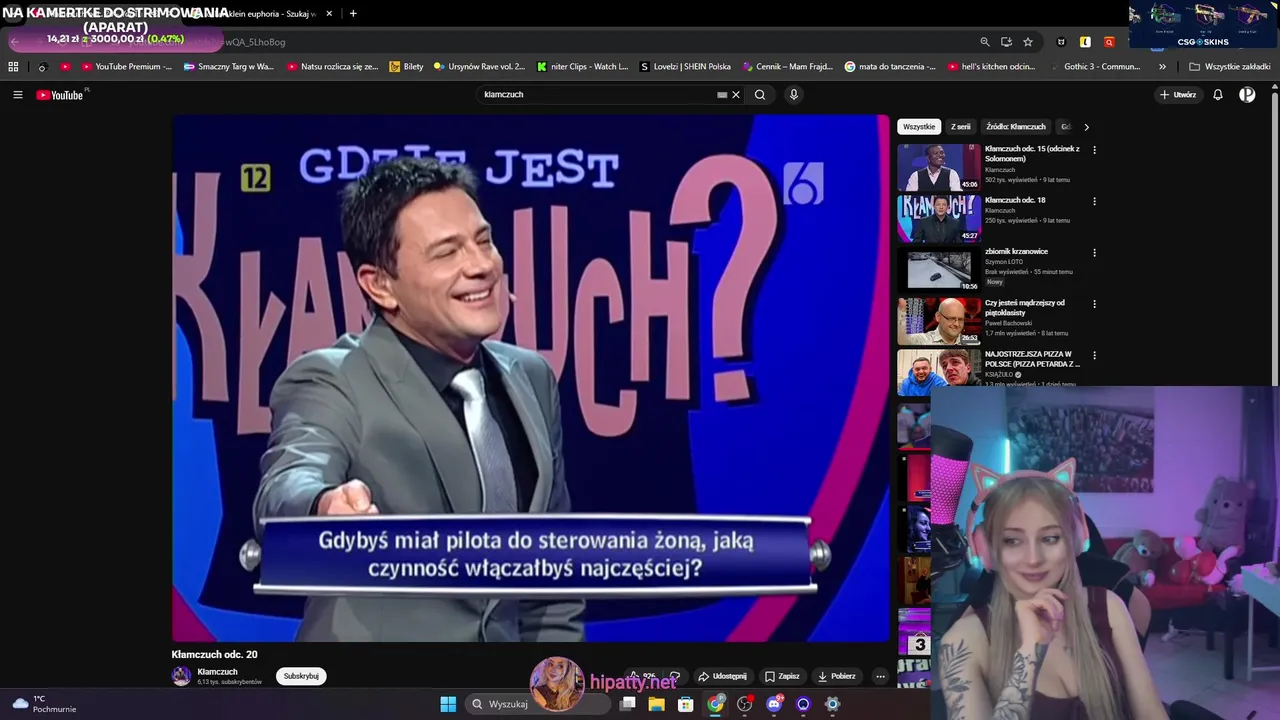Share the video with Udostępnij
The image size is (1280, 720).
pyautogui.click(x=722, y=676)
